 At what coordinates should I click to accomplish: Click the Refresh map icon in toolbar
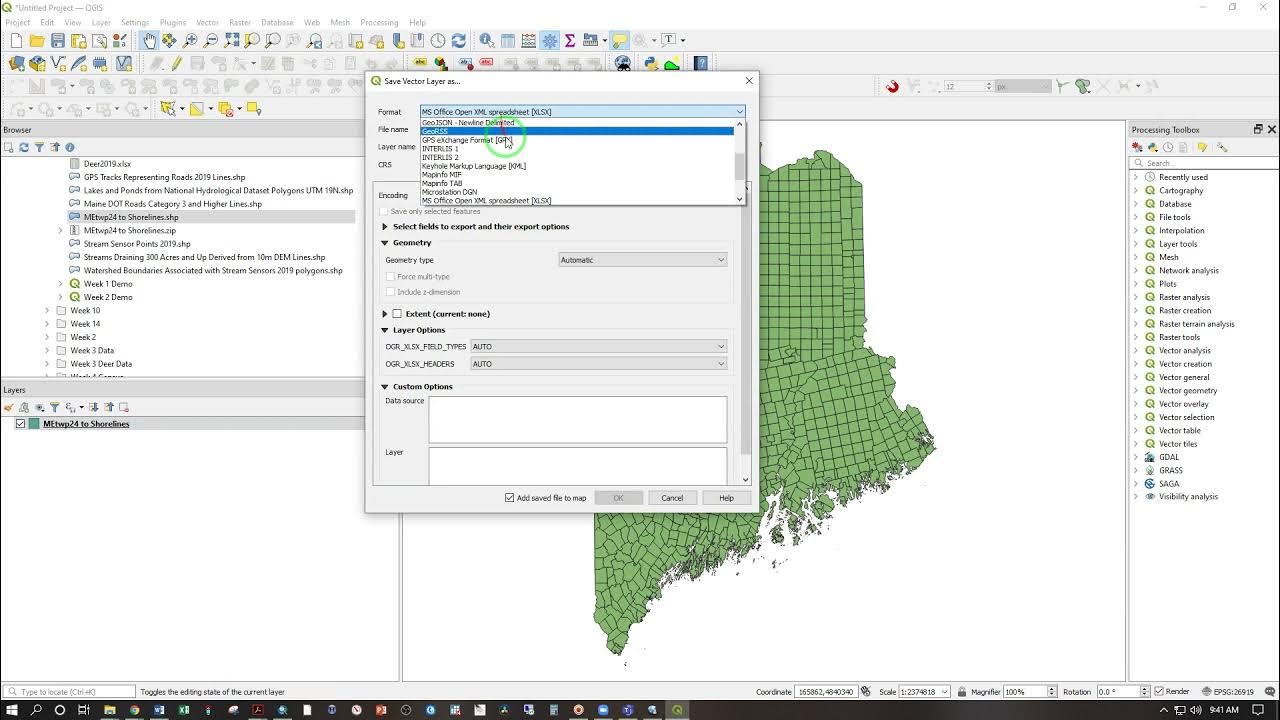(458, 41)
